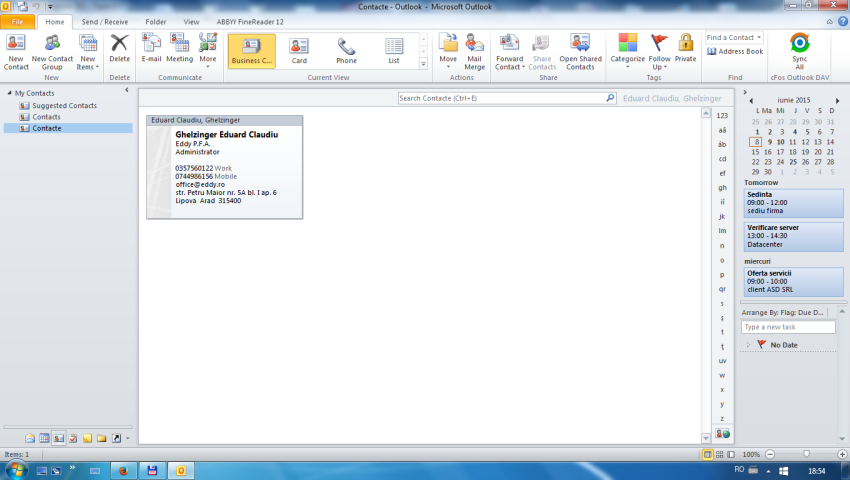Zoom in with the plus button
The height and width of the screenshot is (480, 850).
(842, 454)
